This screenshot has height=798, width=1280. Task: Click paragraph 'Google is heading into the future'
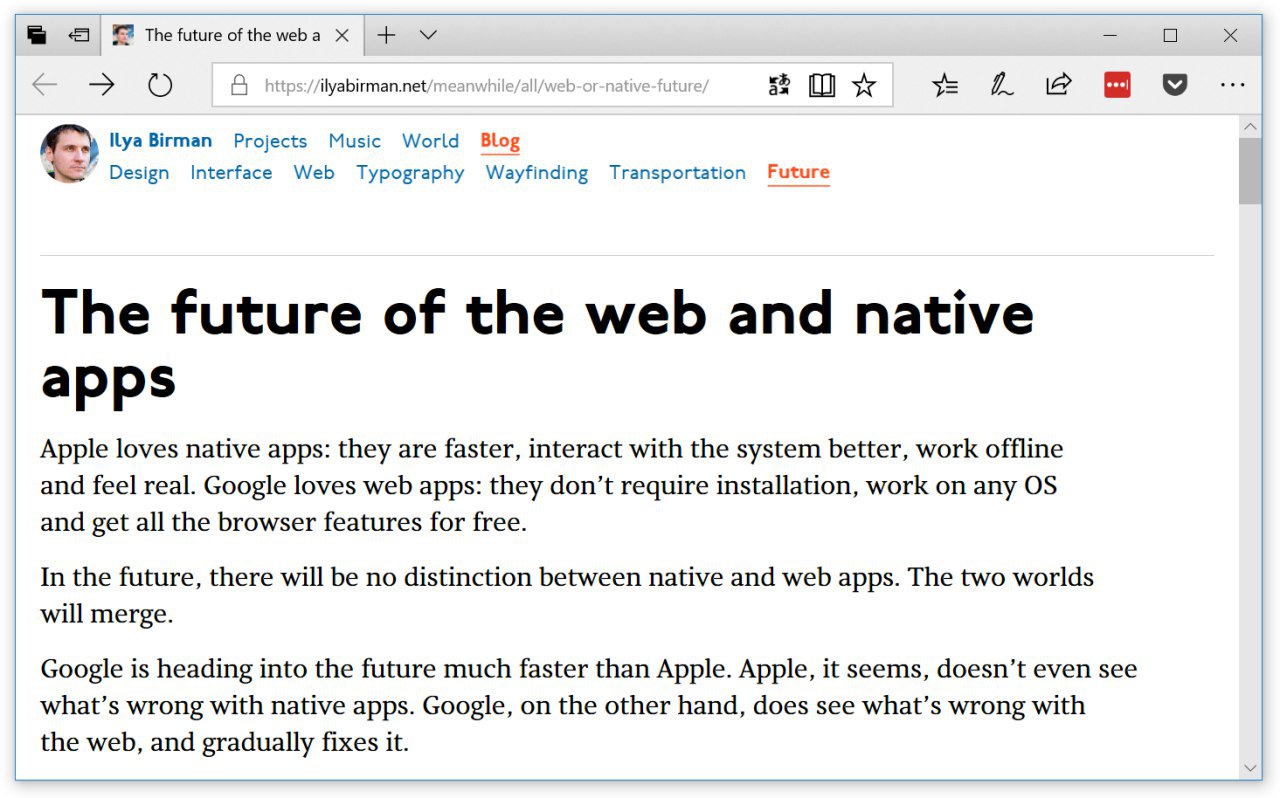point(589,705)
